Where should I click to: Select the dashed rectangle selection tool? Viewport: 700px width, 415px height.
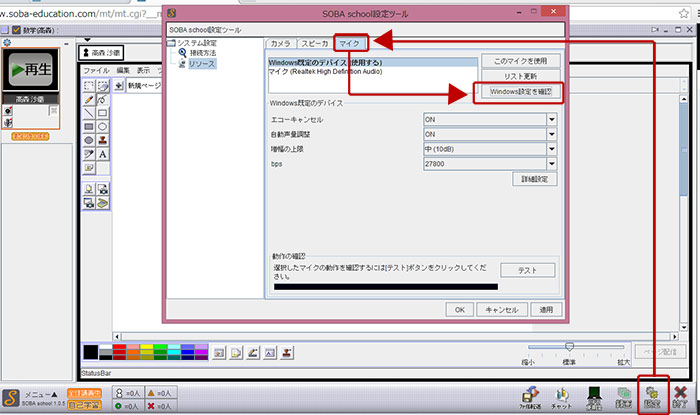89,86
